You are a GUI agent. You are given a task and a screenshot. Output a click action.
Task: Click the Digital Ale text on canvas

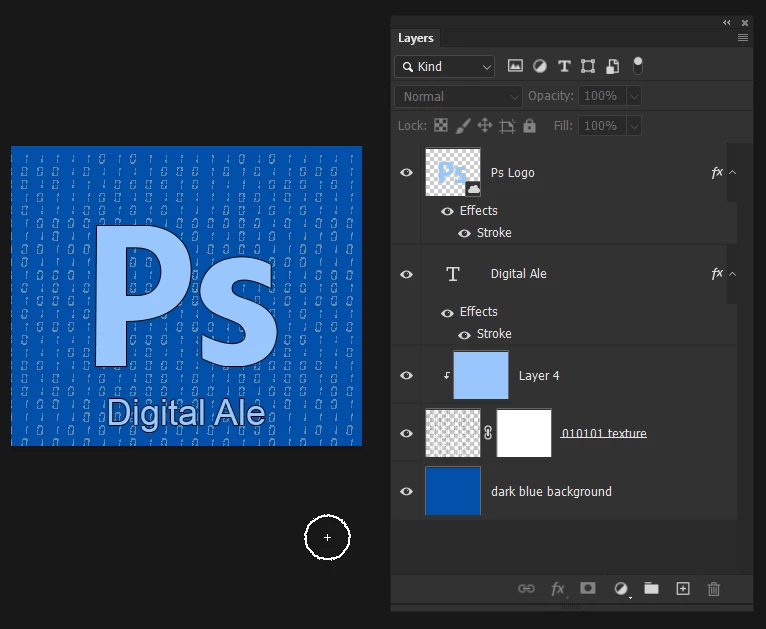click(x=186, y=413)
